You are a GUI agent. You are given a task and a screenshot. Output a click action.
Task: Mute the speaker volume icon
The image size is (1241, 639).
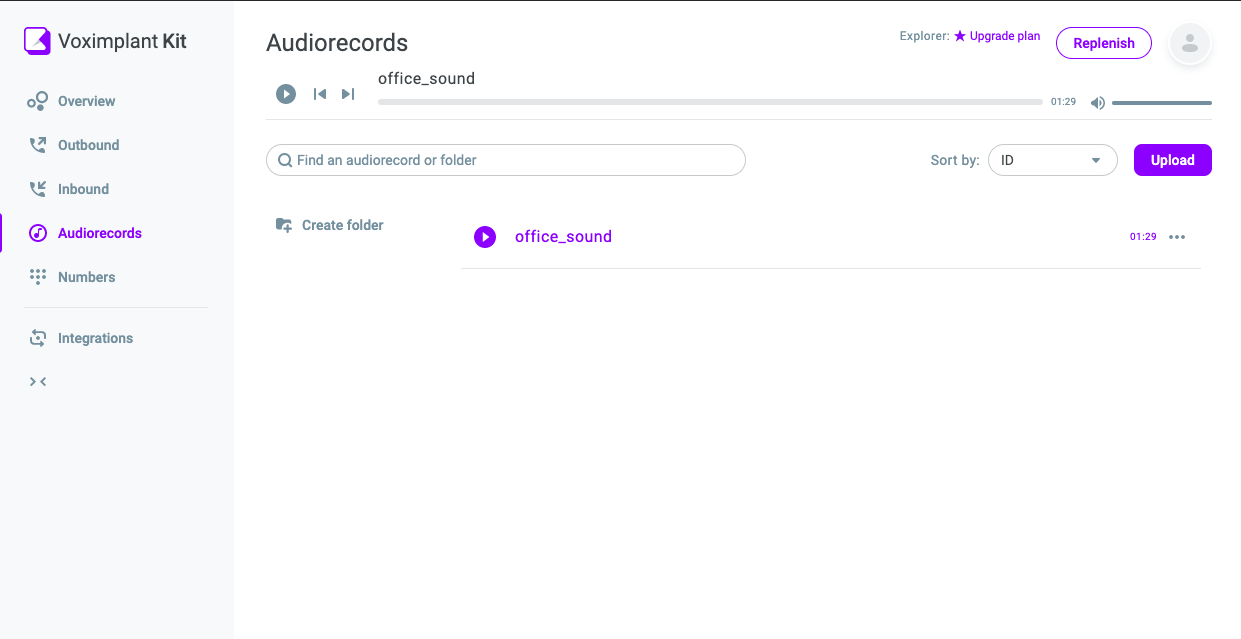[x=1098, y=102]
